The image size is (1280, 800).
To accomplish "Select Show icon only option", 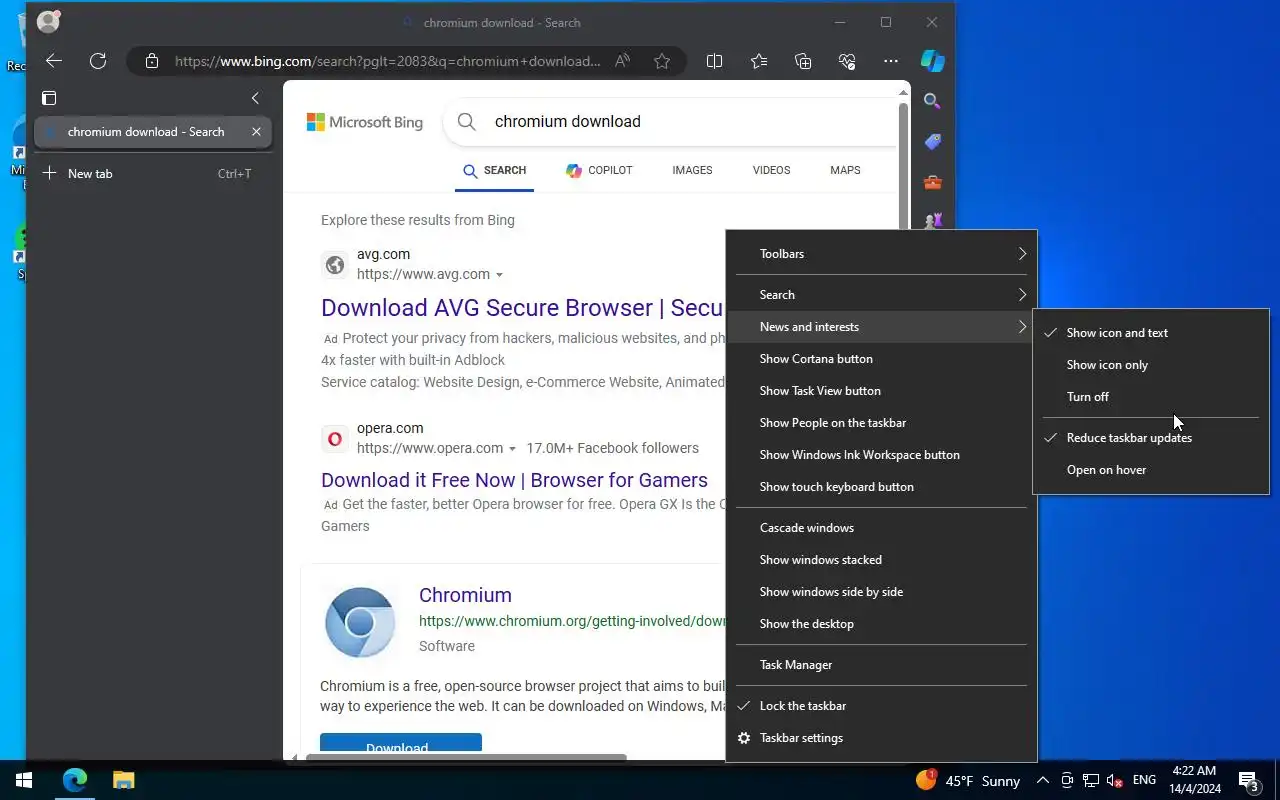I will tap(1151, 365).
